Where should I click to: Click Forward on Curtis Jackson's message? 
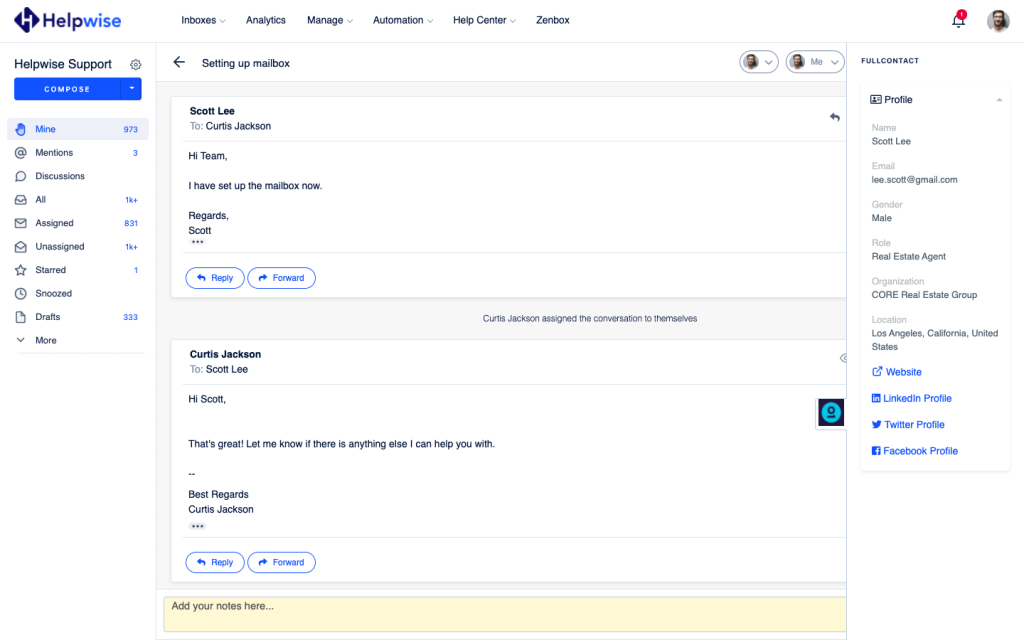point(281,563)
